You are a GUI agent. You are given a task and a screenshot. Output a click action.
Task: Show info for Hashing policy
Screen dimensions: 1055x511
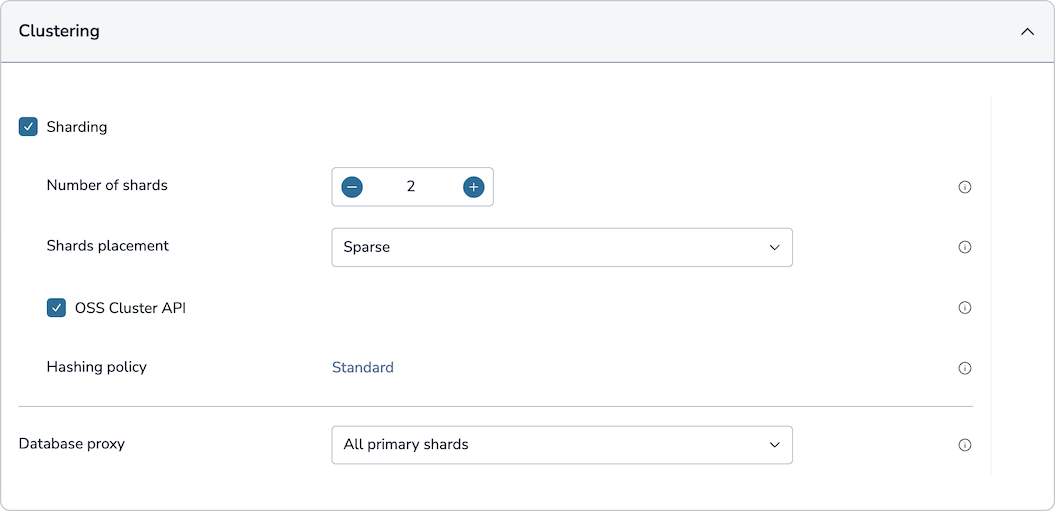[x=965, y=368]
